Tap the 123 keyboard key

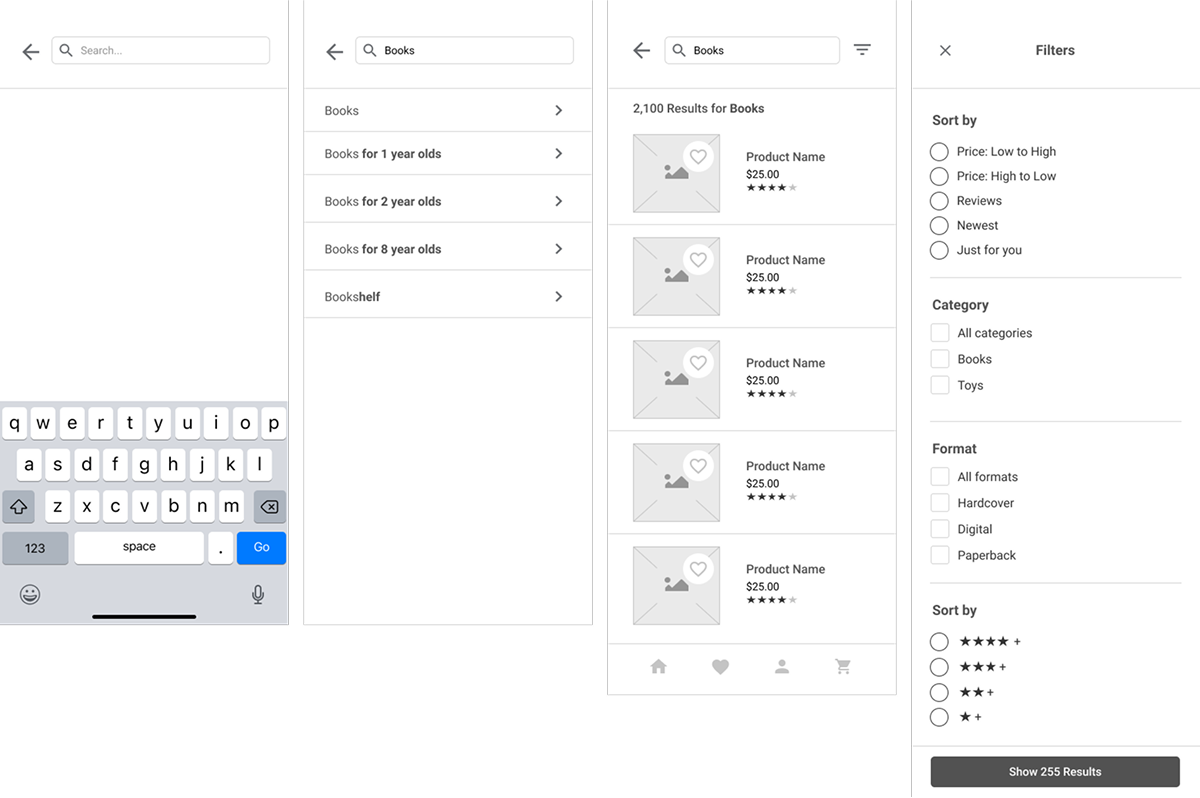(35, 548)
